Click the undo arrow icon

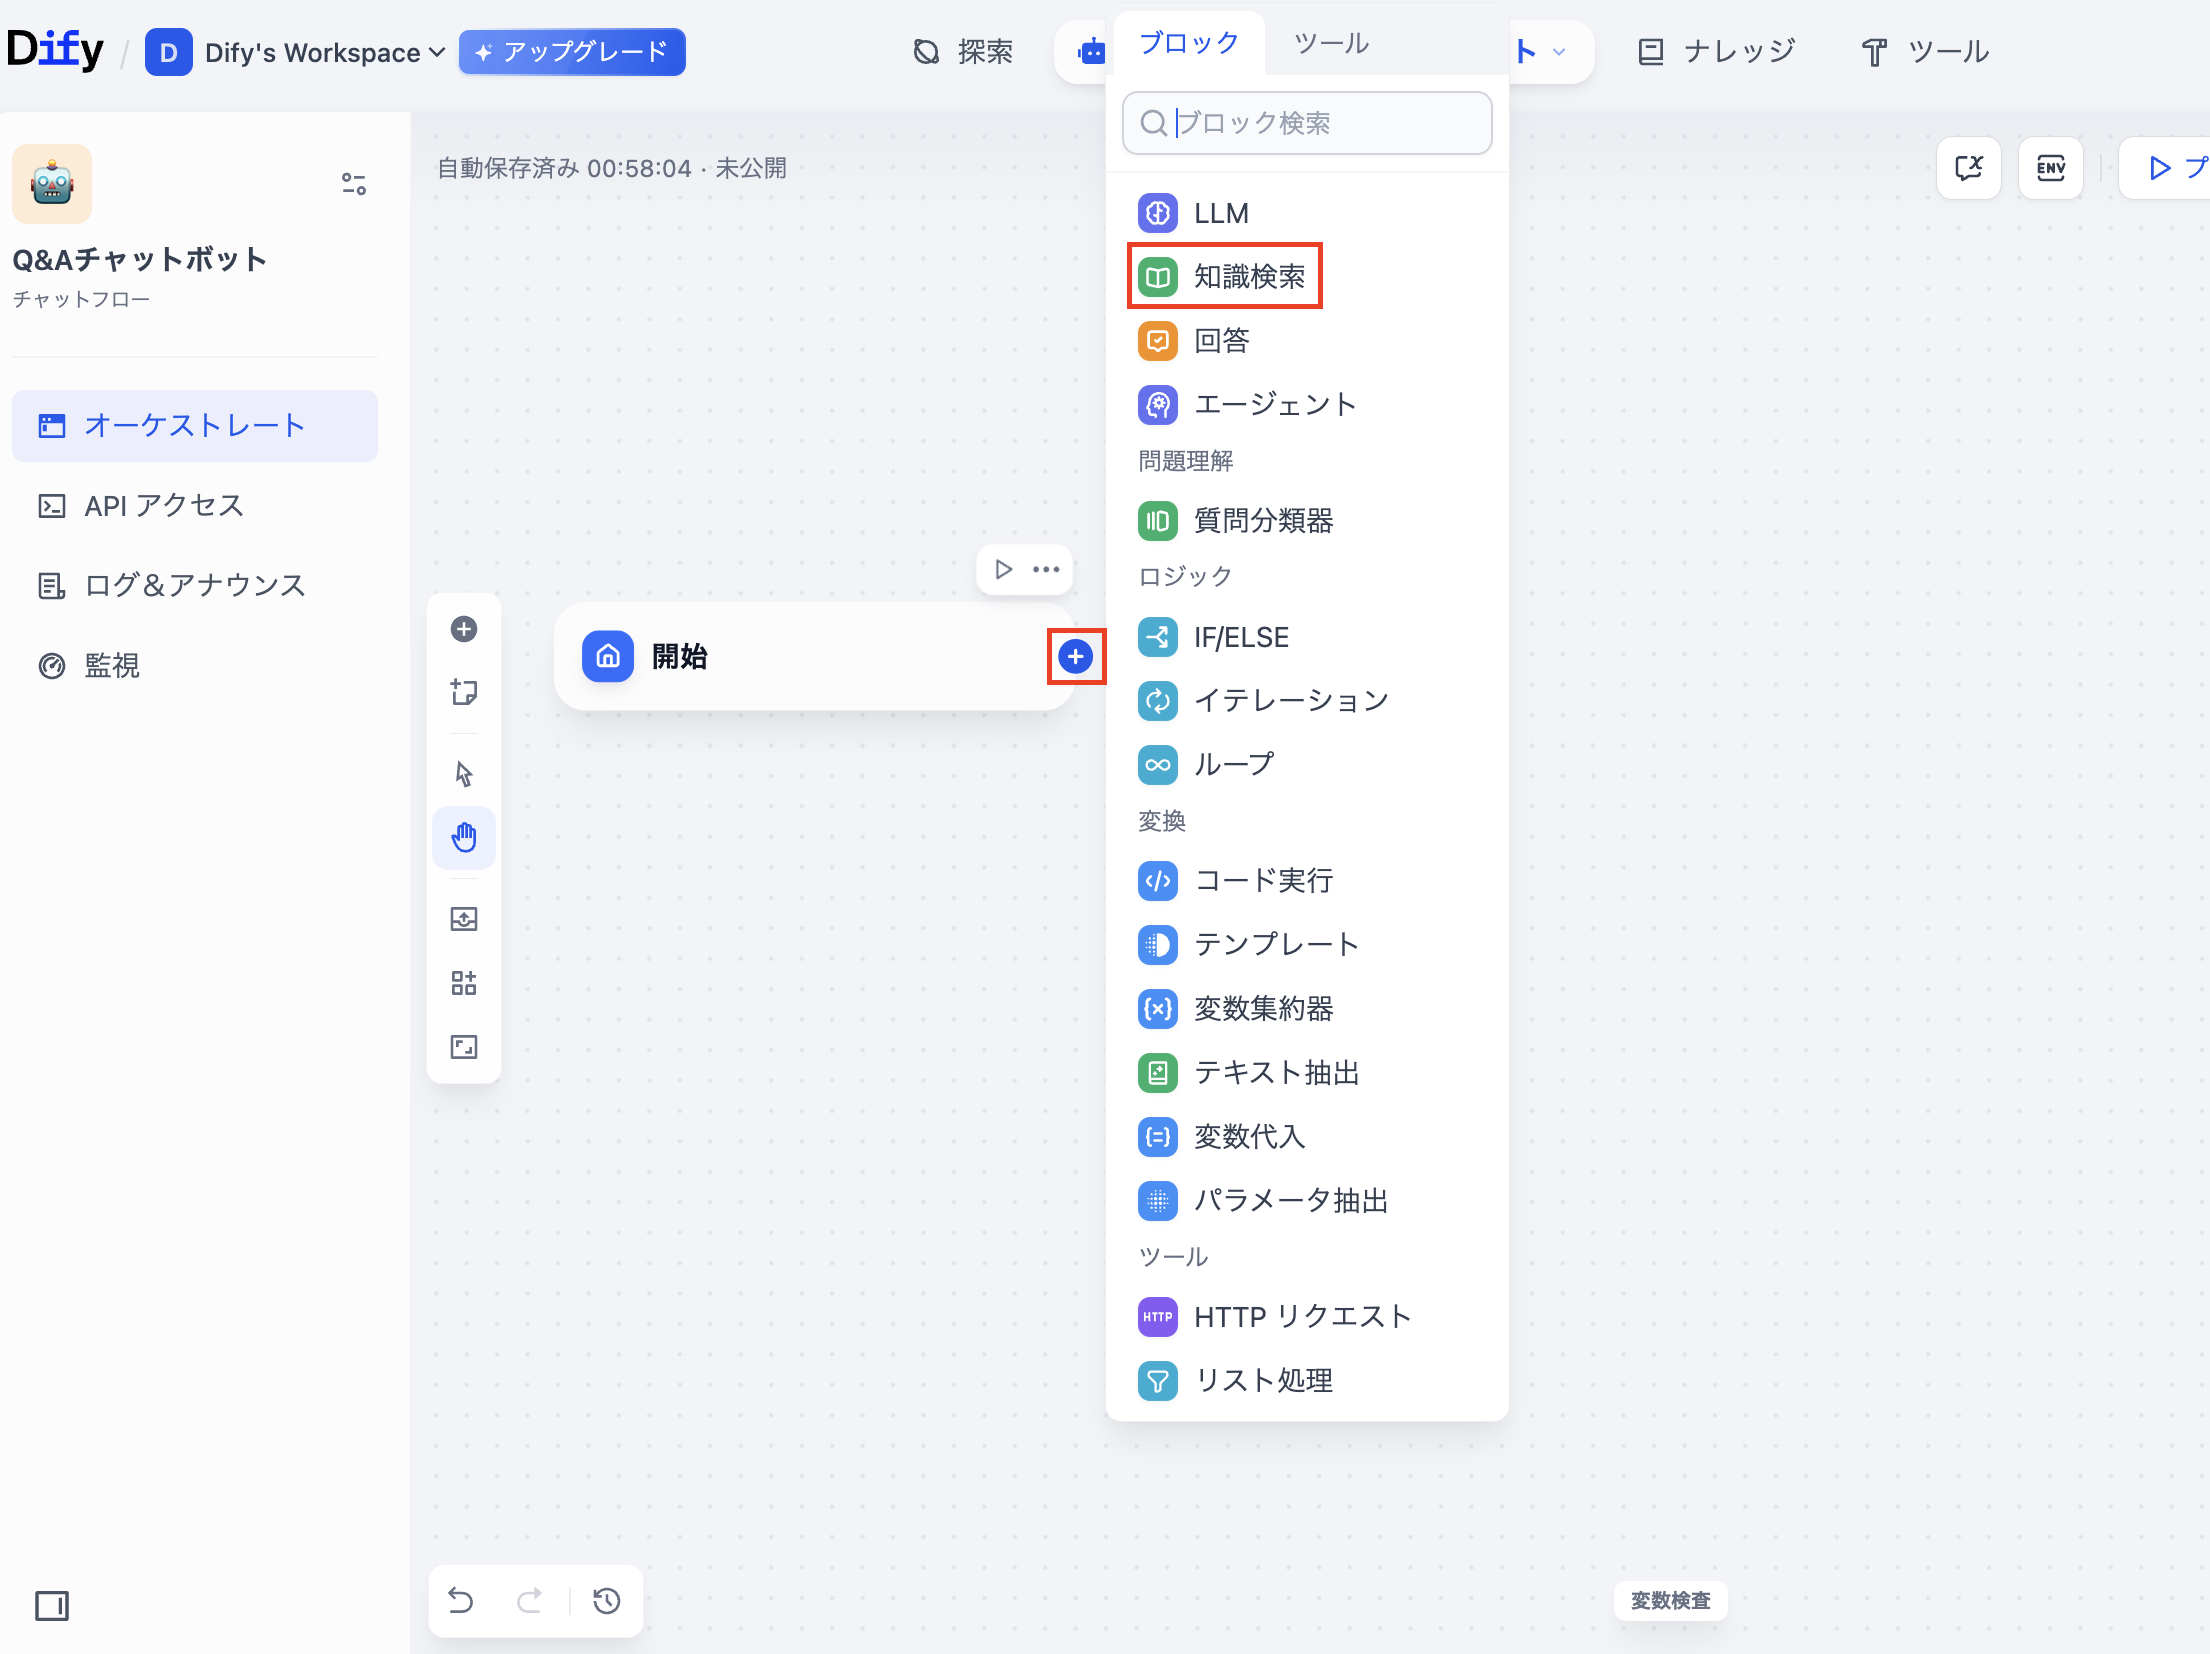coord(461,1600)
